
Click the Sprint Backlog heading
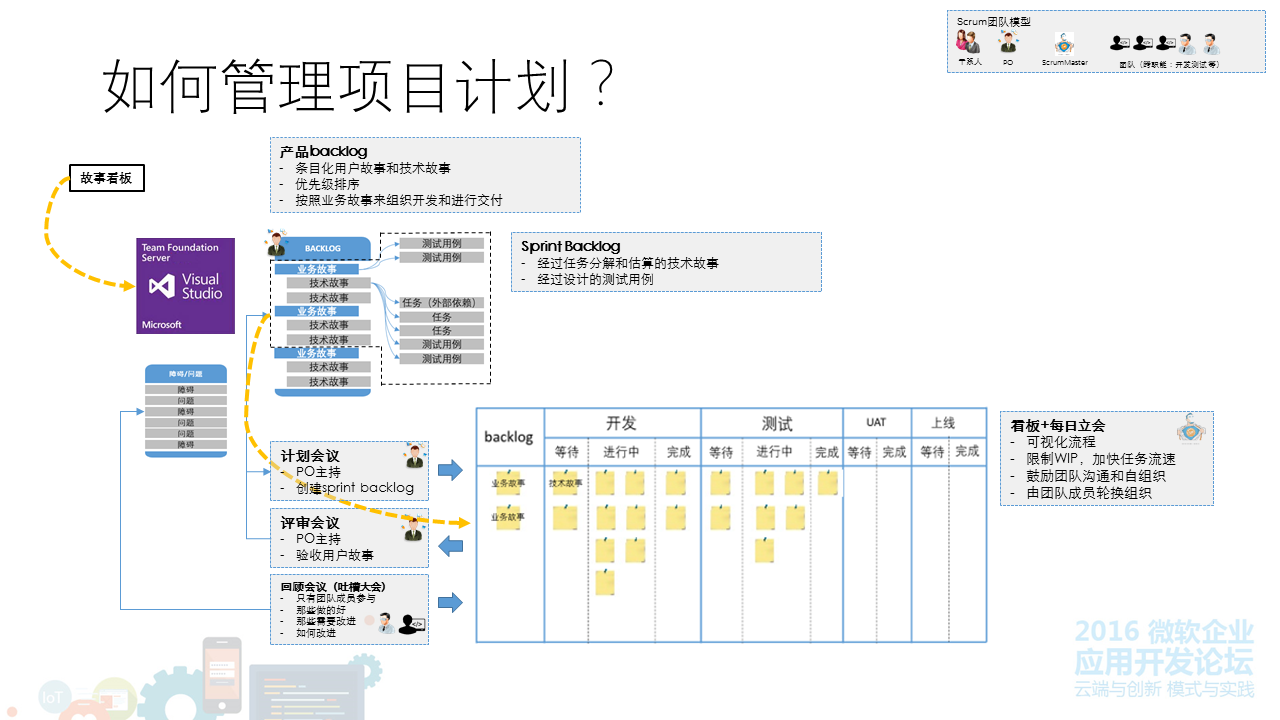point(570,246)
